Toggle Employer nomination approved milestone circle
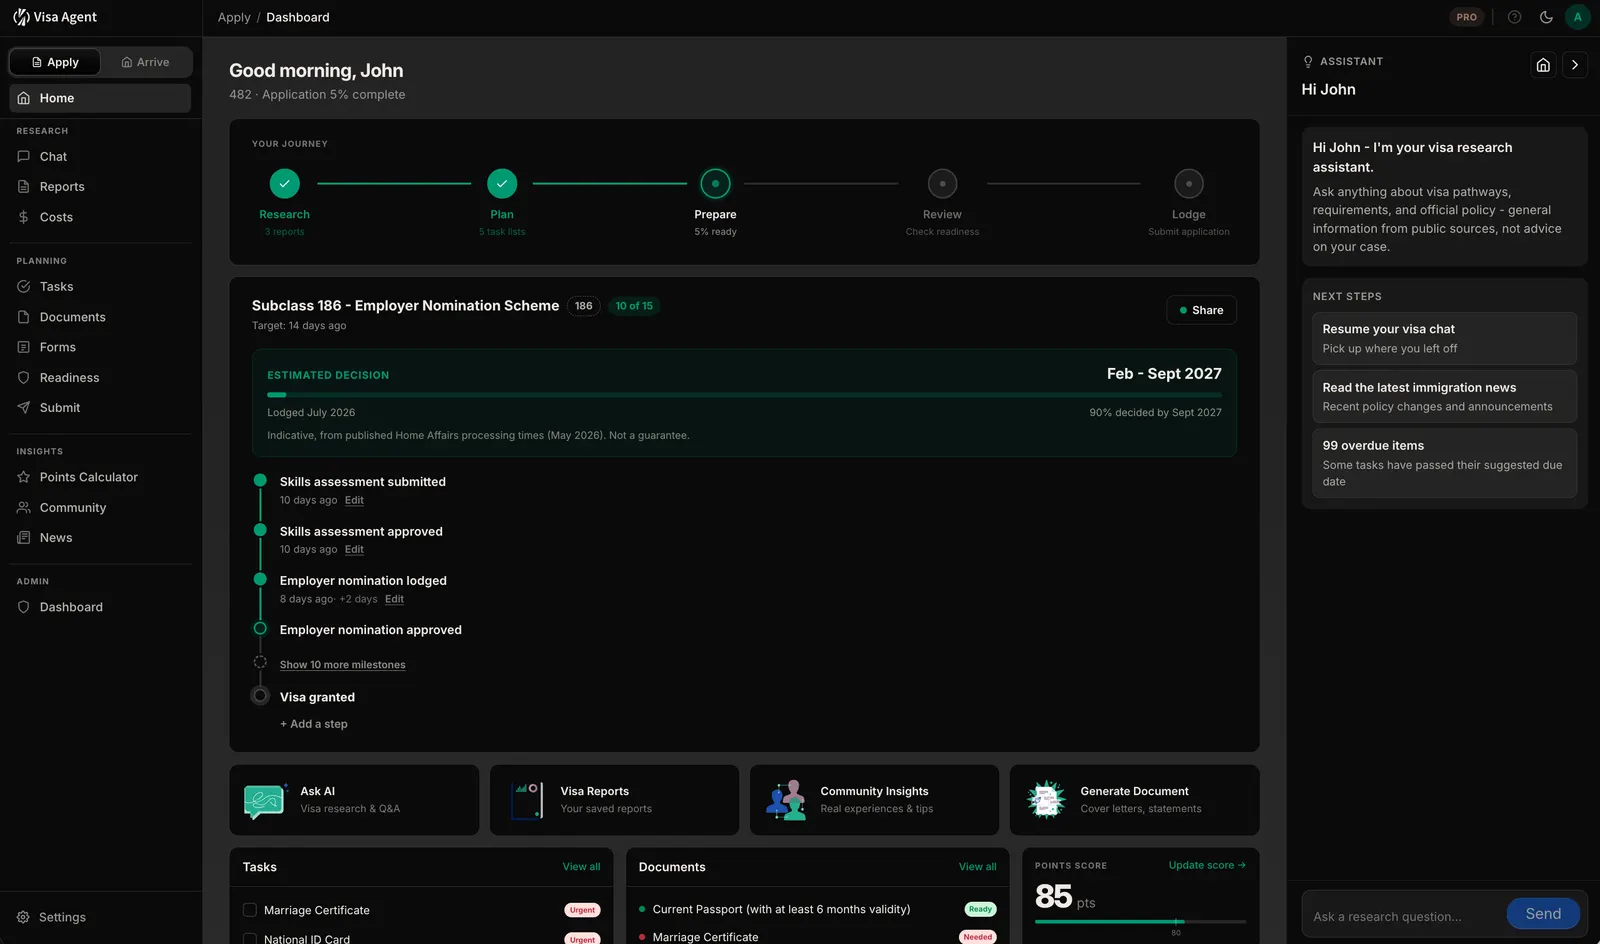Viewport: 1600px width, 944px height. (x=260, y=629)
